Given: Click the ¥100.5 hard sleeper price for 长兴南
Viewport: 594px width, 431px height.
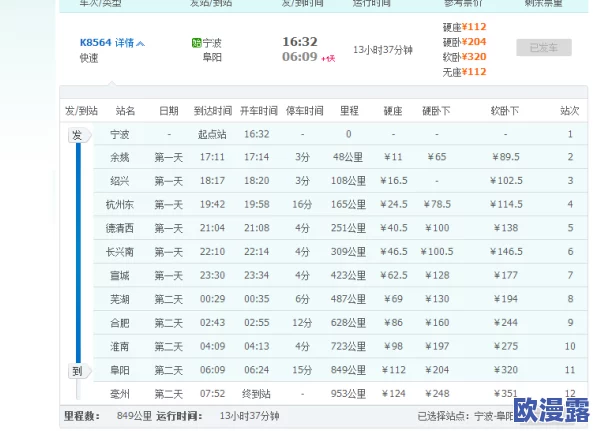Looking at the screenshot, I should (x=437, y=252).
